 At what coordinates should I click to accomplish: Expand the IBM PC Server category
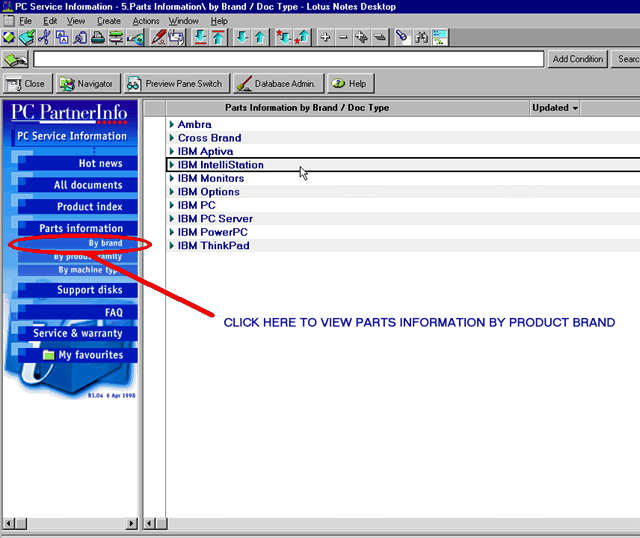click(172, 219)
